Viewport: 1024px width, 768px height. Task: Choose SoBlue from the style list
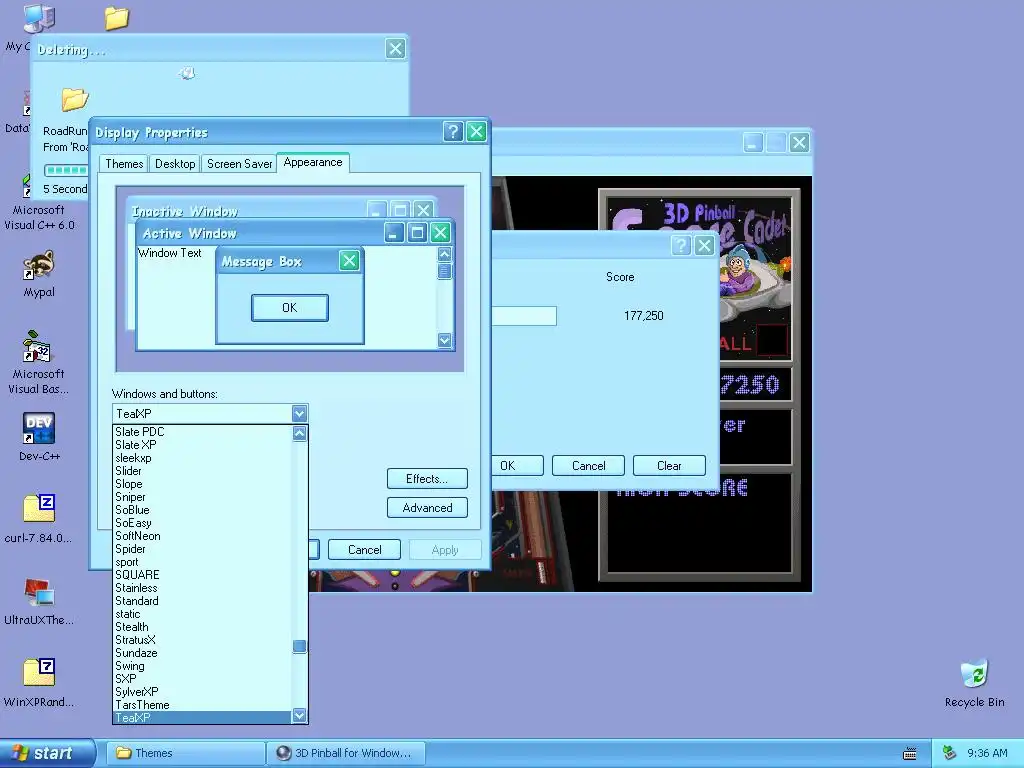tap(202, 510)
